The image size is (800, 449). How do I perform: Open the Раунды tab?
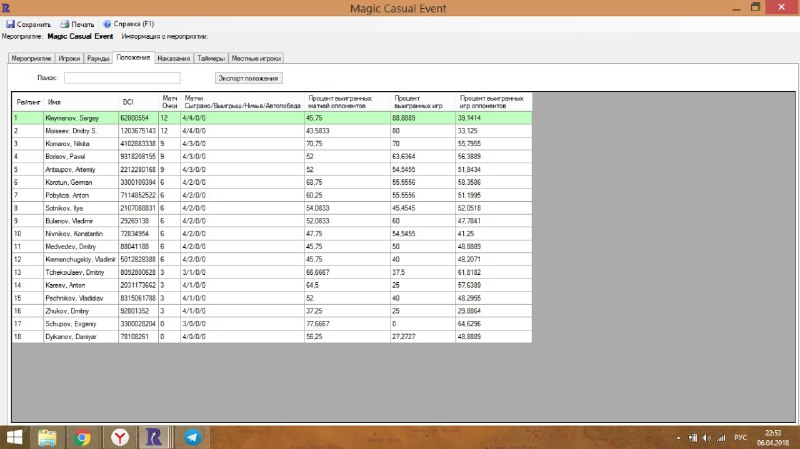[98, 58]
